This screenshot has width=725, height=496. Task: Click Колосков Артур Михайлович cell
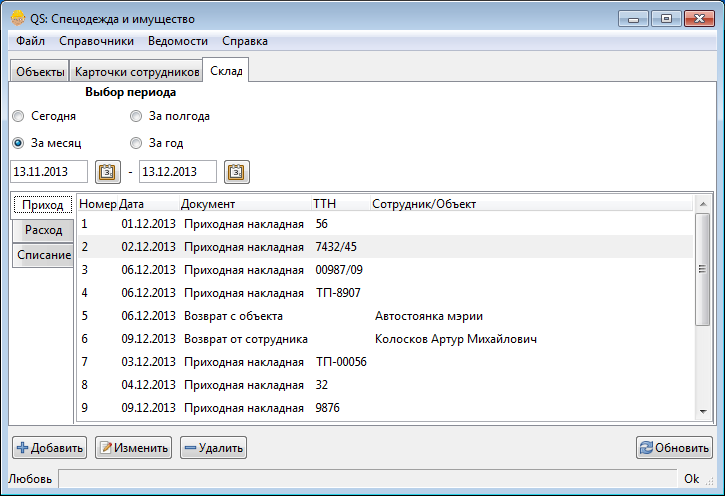455,339
